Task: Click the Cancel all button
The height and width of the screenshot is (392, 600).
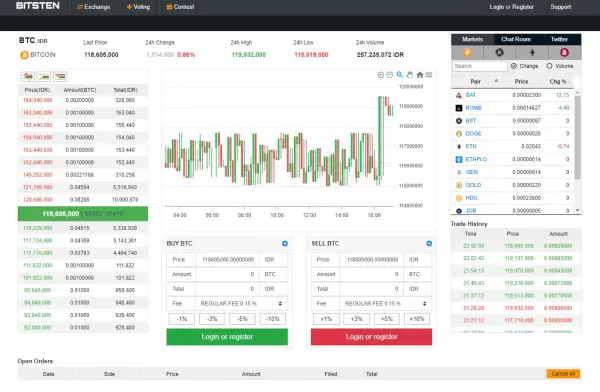Action: [x=563, y=374]
